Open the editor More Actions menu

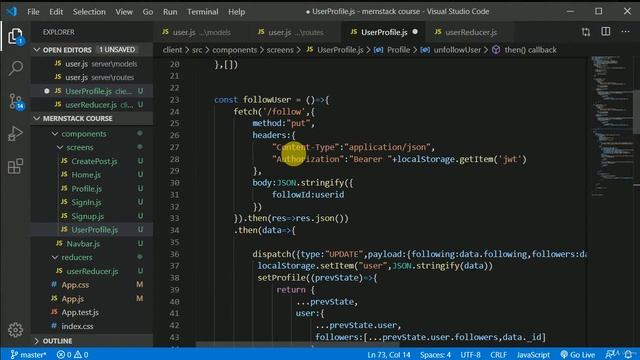(625, 32)
